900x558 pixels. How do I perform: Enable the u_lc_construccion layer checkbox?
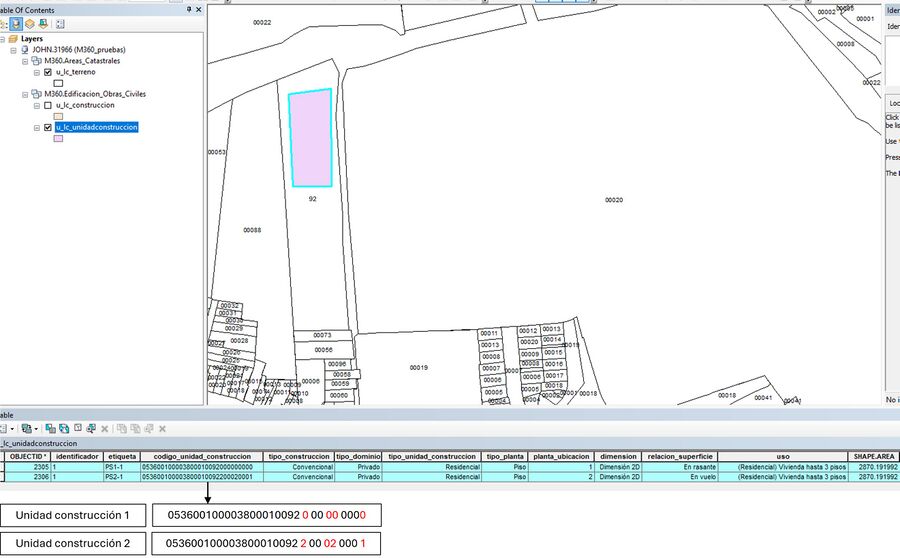point(48,105)
